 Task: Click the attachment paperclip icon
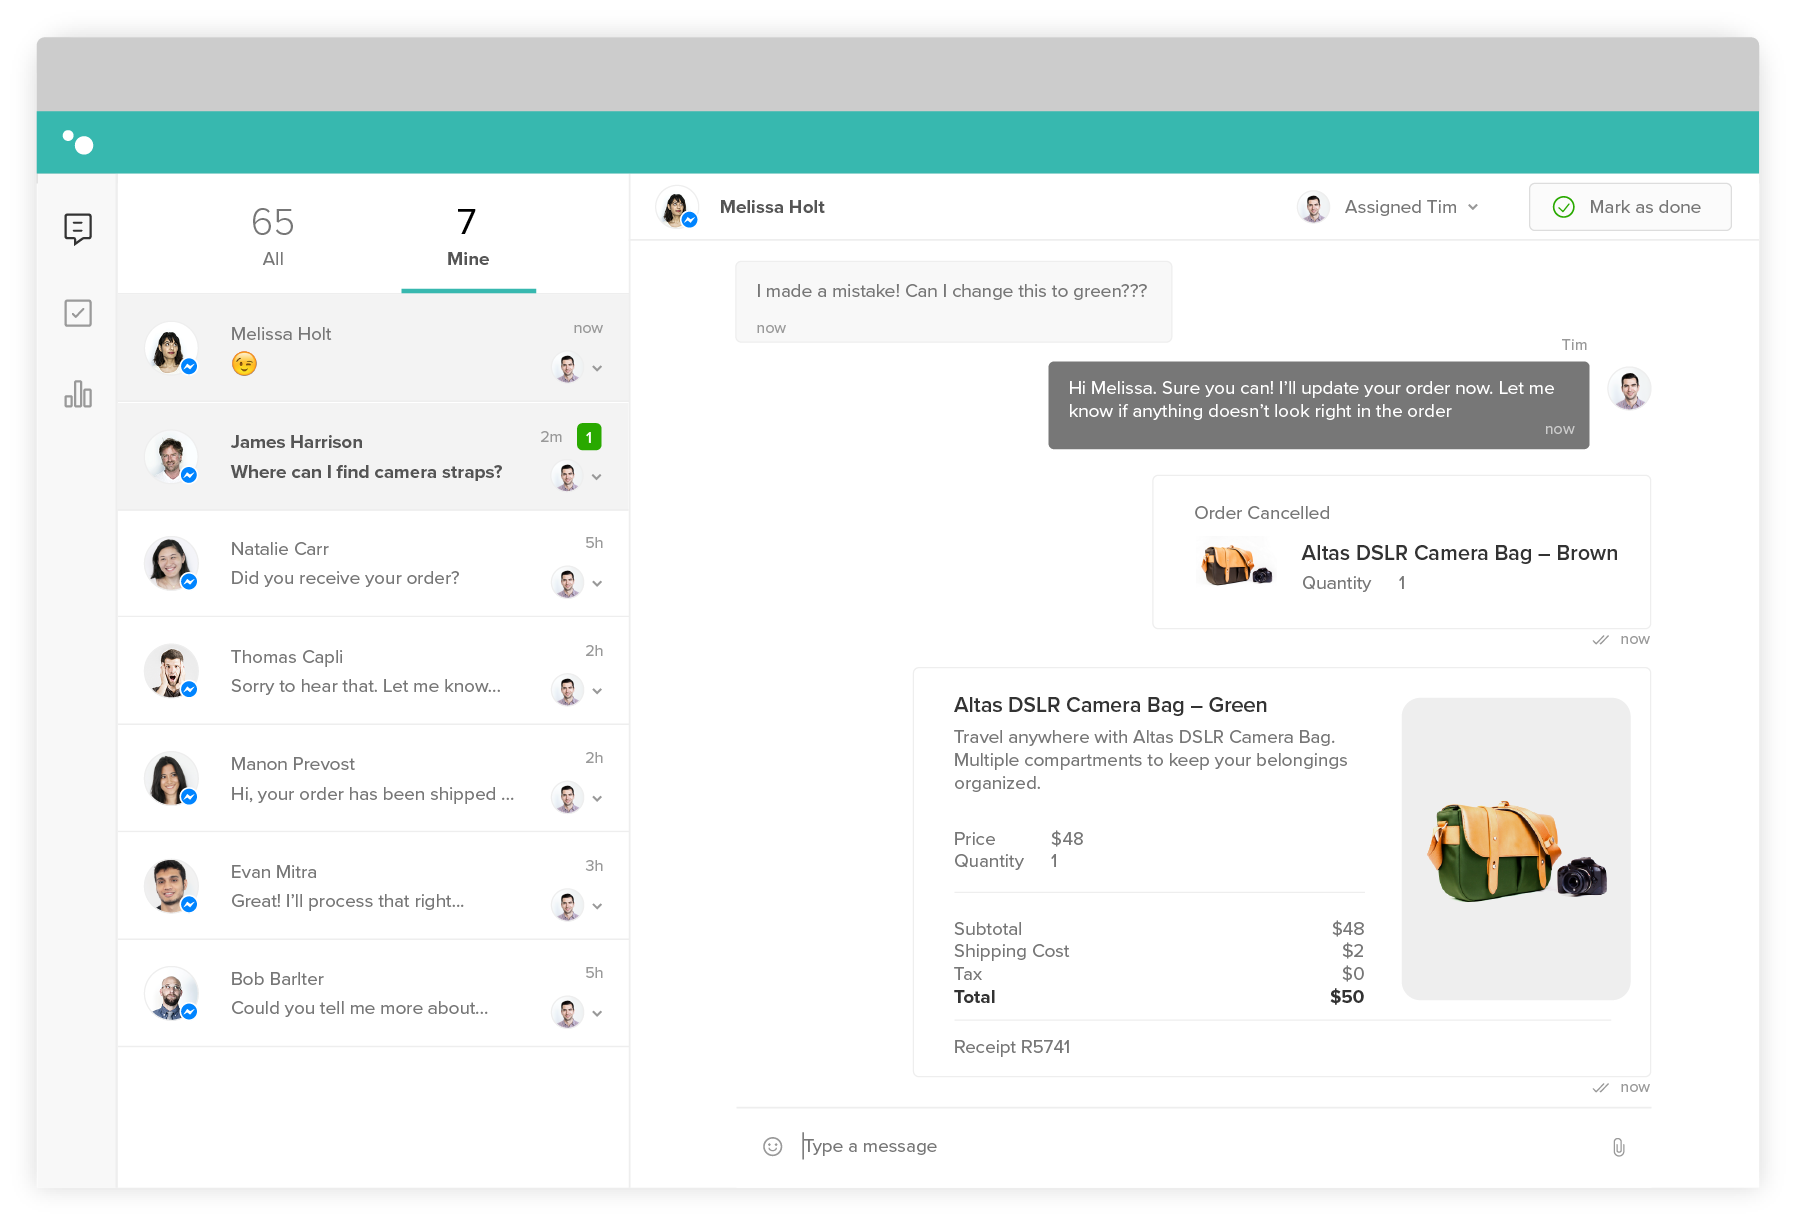(x=1618, y=1147)
